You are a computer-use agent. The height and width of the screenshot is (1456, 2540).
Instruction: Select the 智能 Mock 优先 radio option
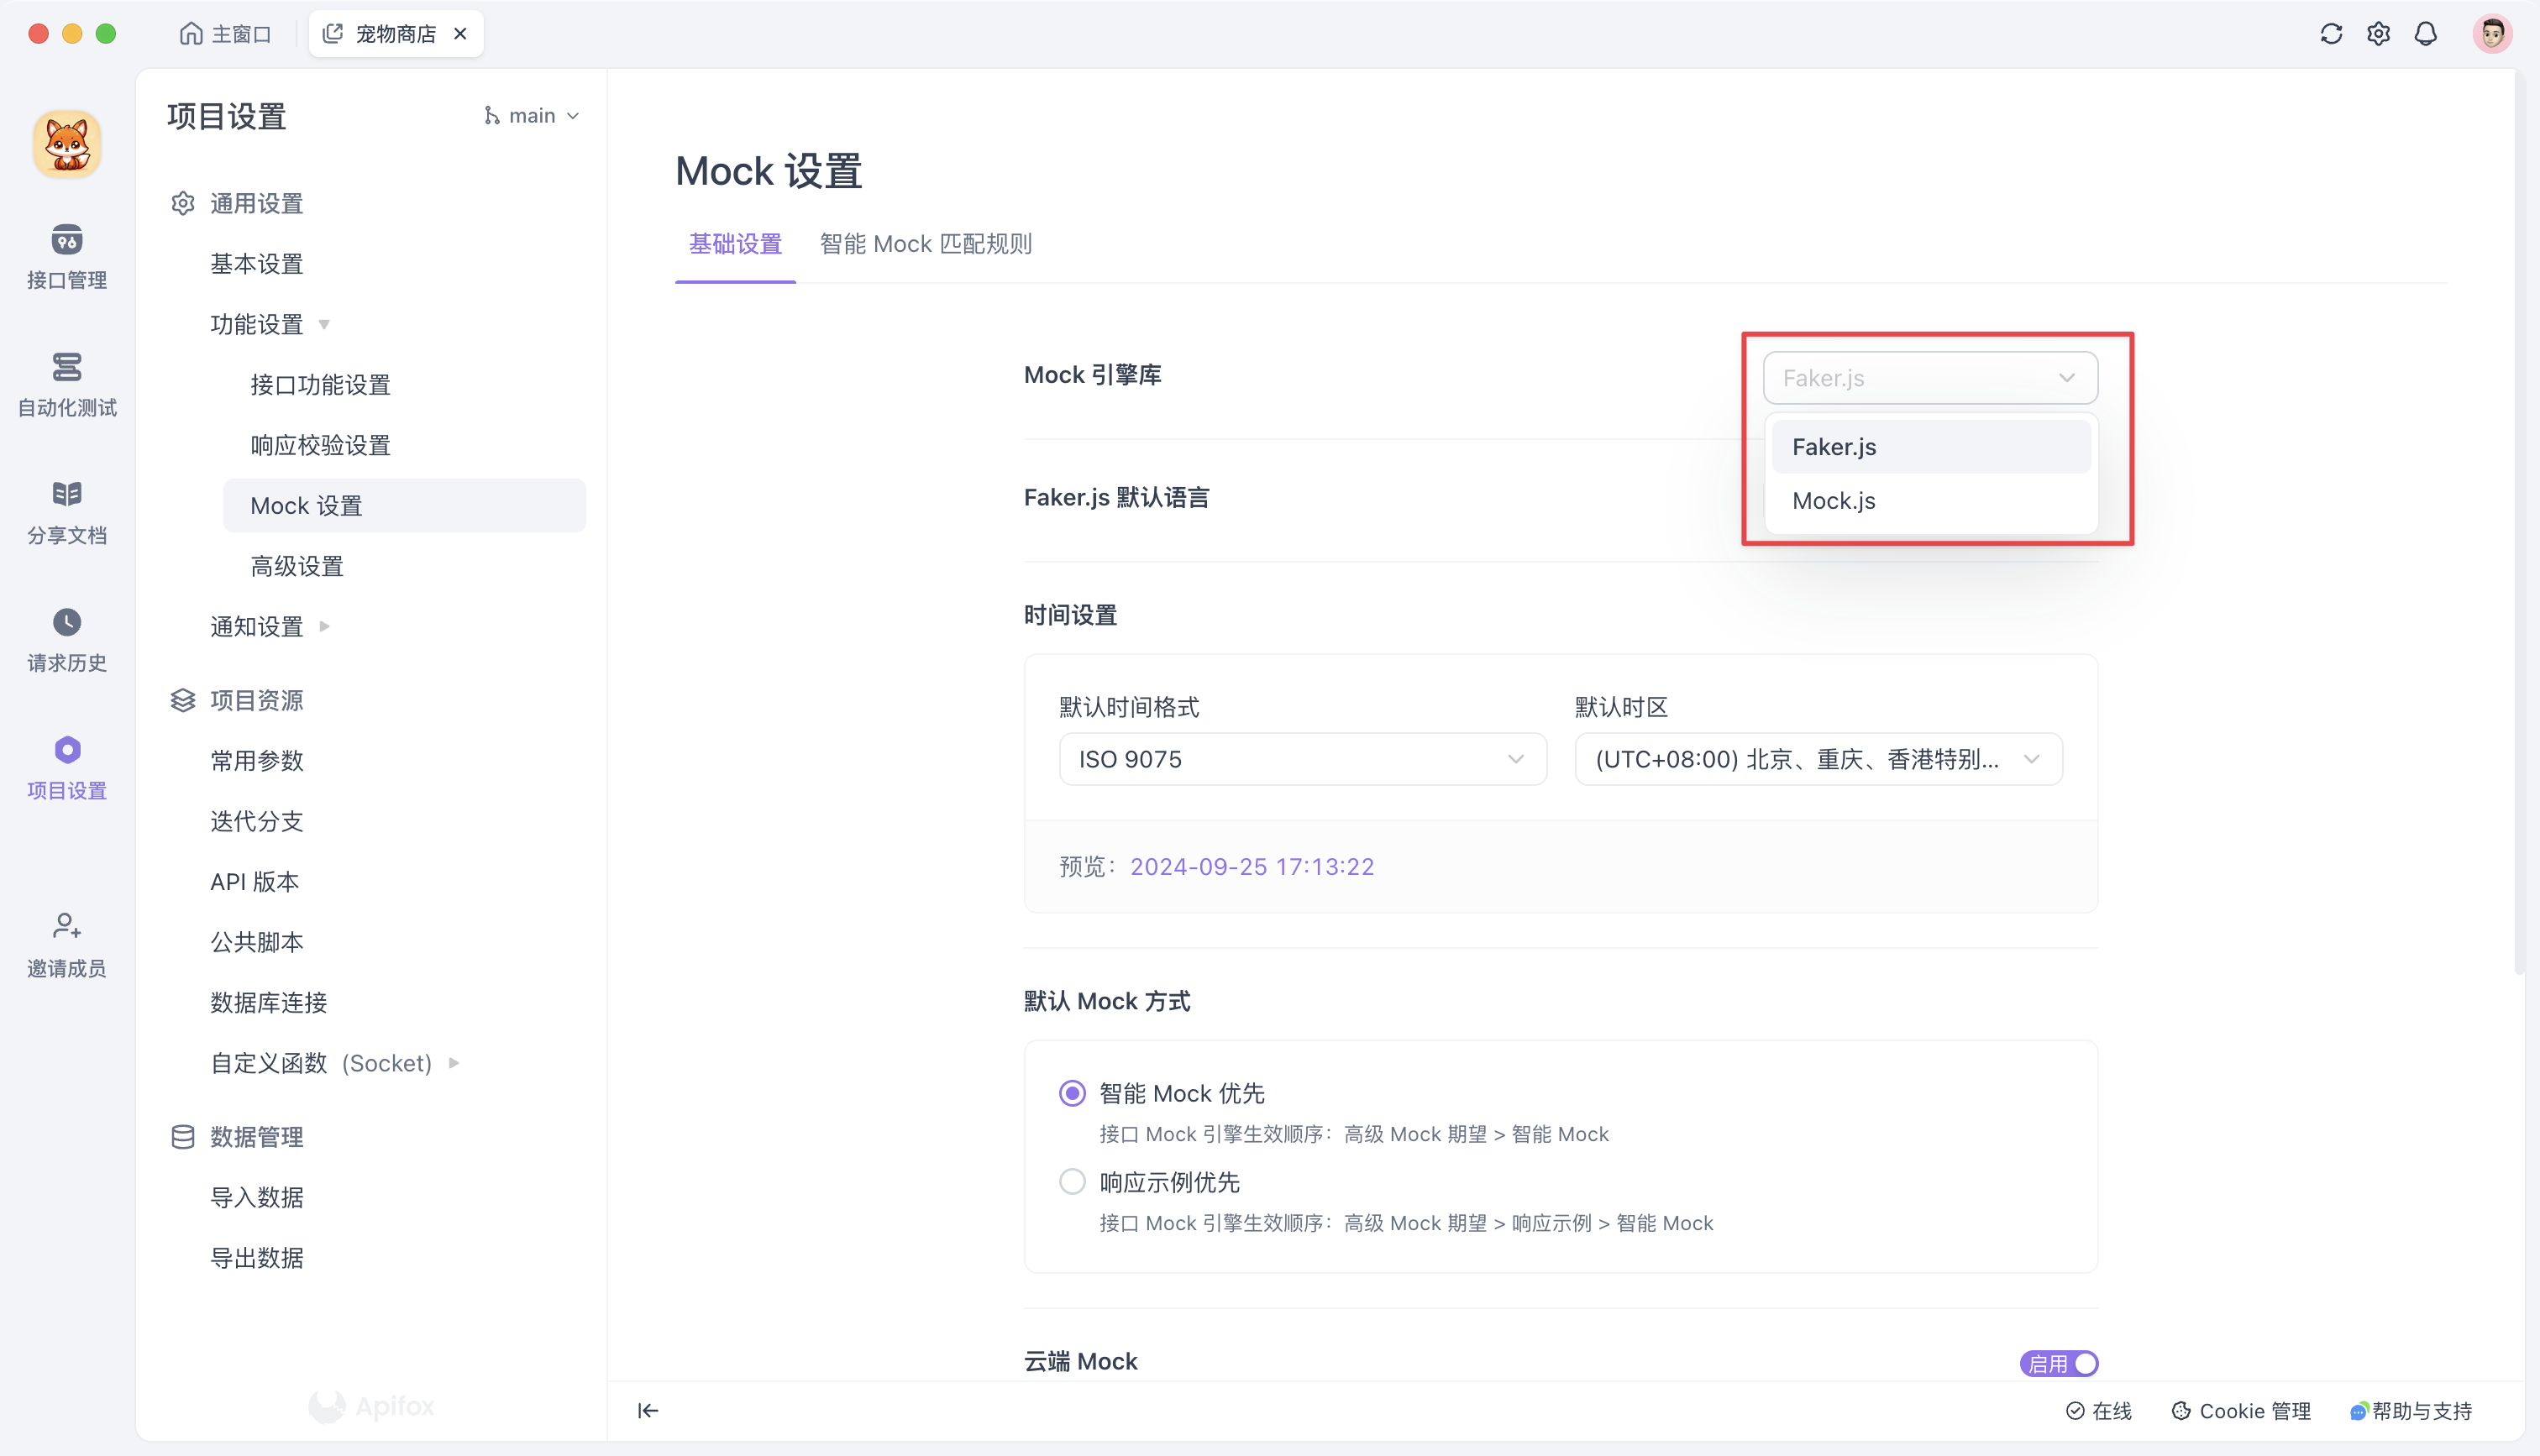(x=1072, y=1093)
